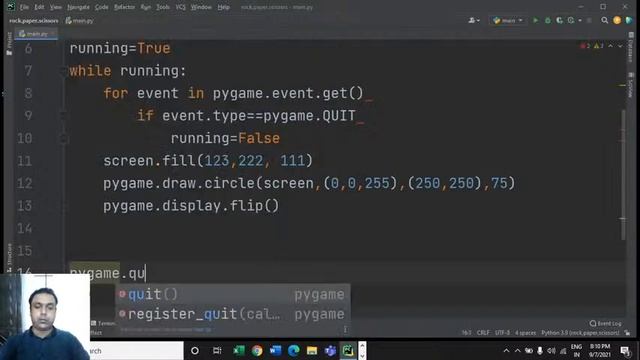Select the main.py editor tab
This screenshot has height=360, width=640.
coord(36,34)
